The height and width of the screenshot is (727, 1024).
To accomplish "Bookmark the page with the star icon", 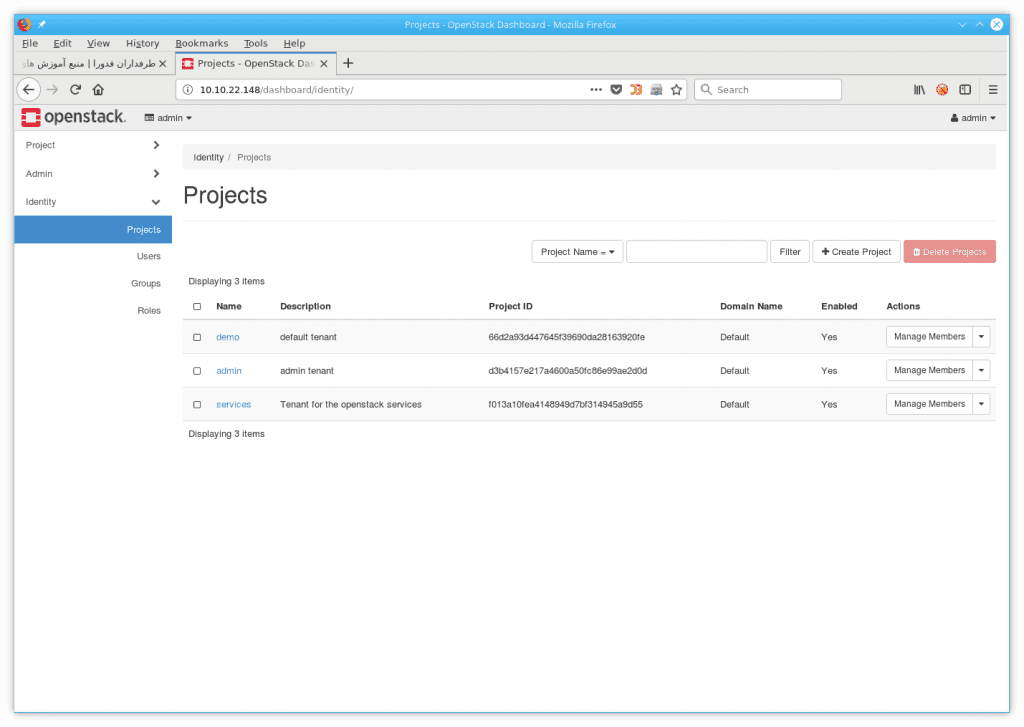I will tap(677, 89).
